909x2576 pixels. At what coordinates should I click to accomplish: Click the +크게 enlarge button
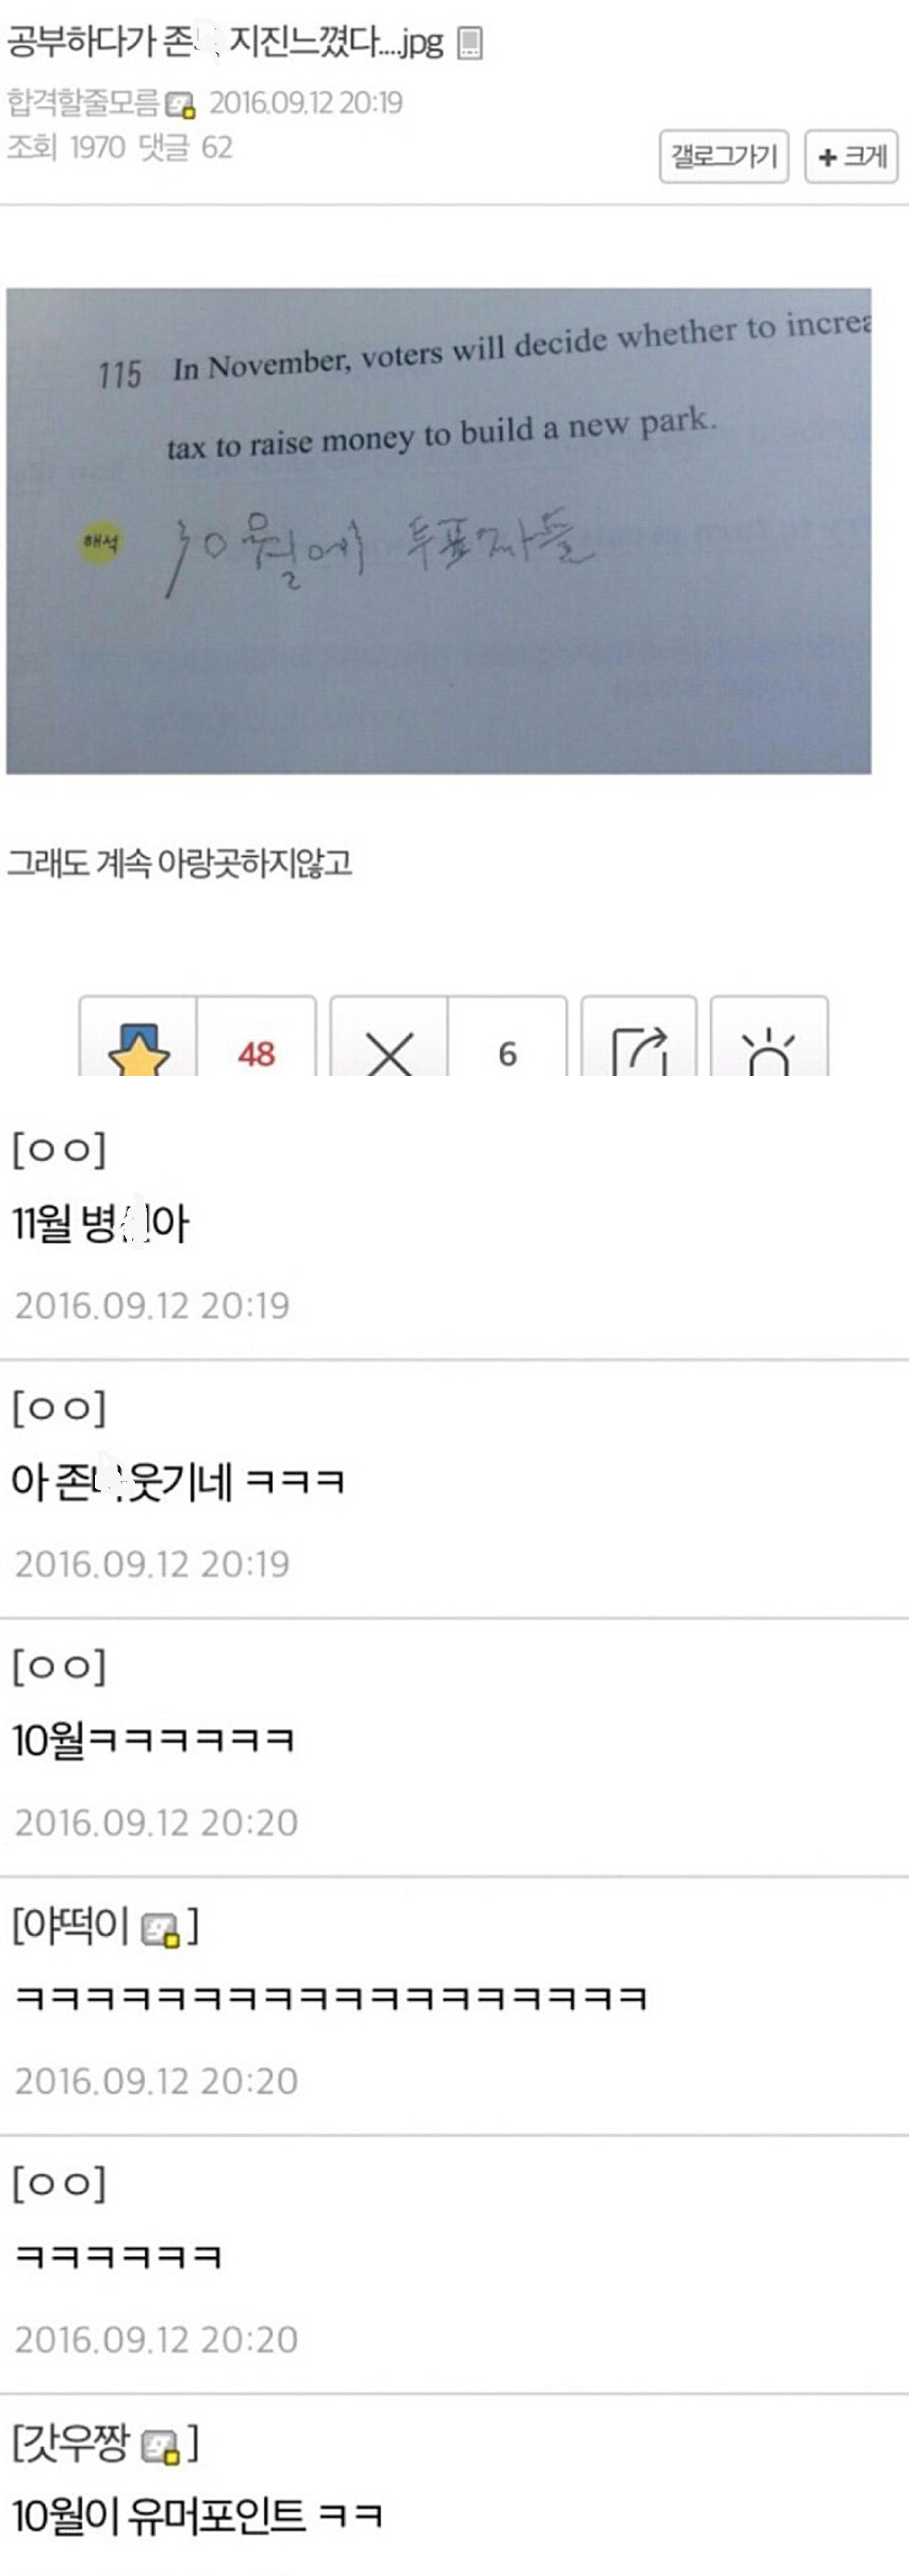pyautogui.click(x=852, y=156)
